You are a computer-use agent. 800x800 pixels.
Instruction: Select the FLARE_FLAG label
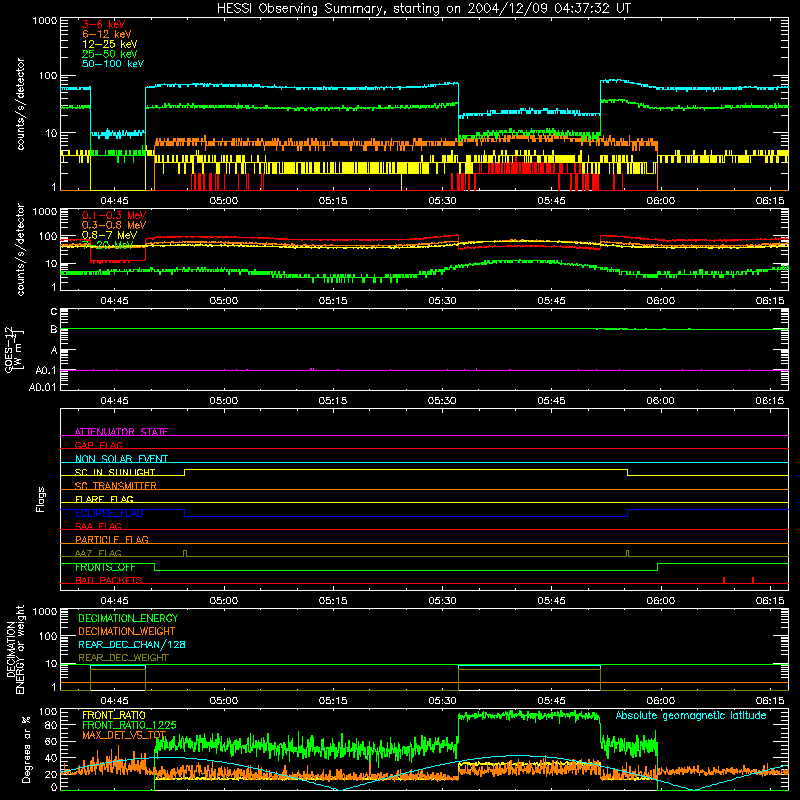[104, 499]
